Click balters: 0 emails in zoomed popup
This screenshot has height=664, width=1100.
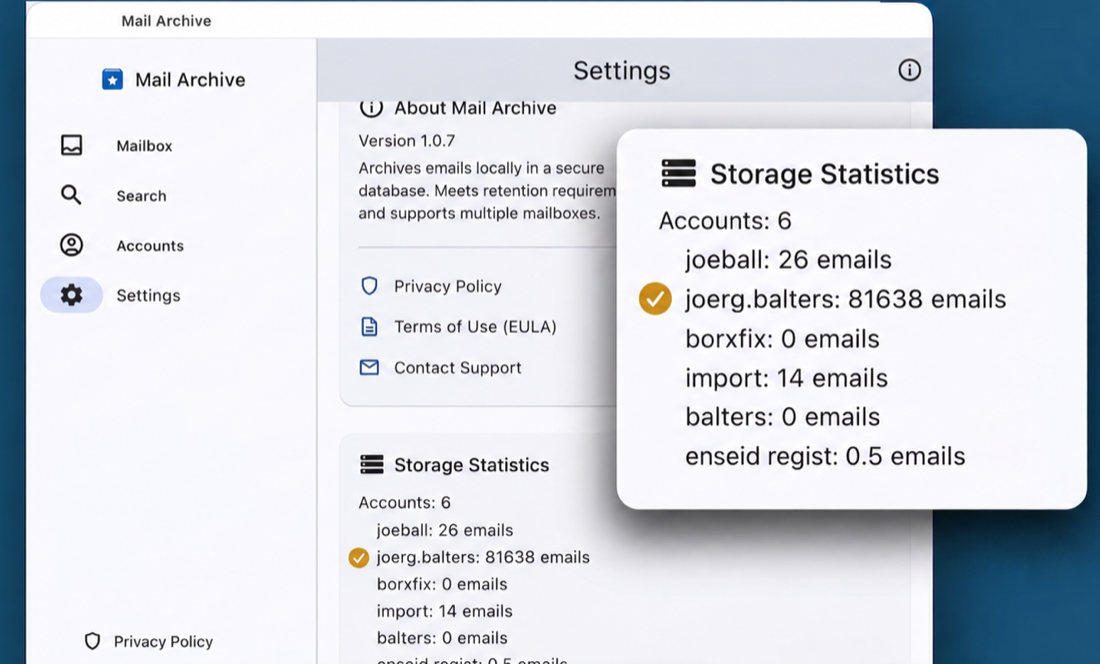click(782, 417)
